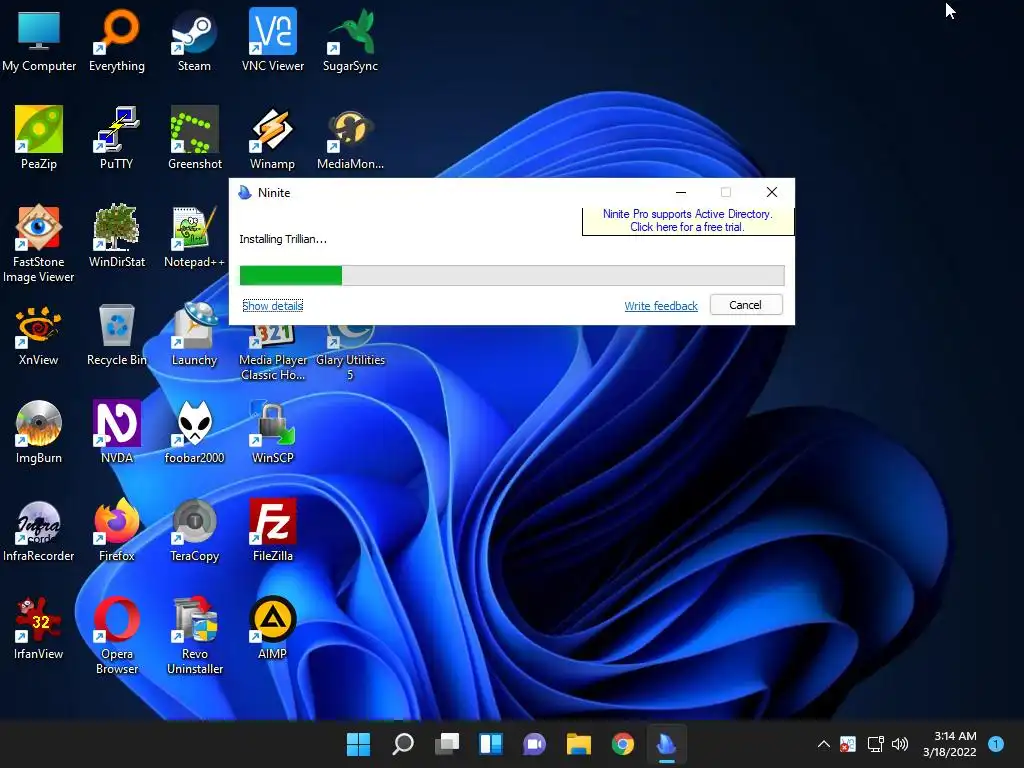The image size is (1024, 768).
Task: Click the Media Player Classic icon
Action: click(273, 353)
